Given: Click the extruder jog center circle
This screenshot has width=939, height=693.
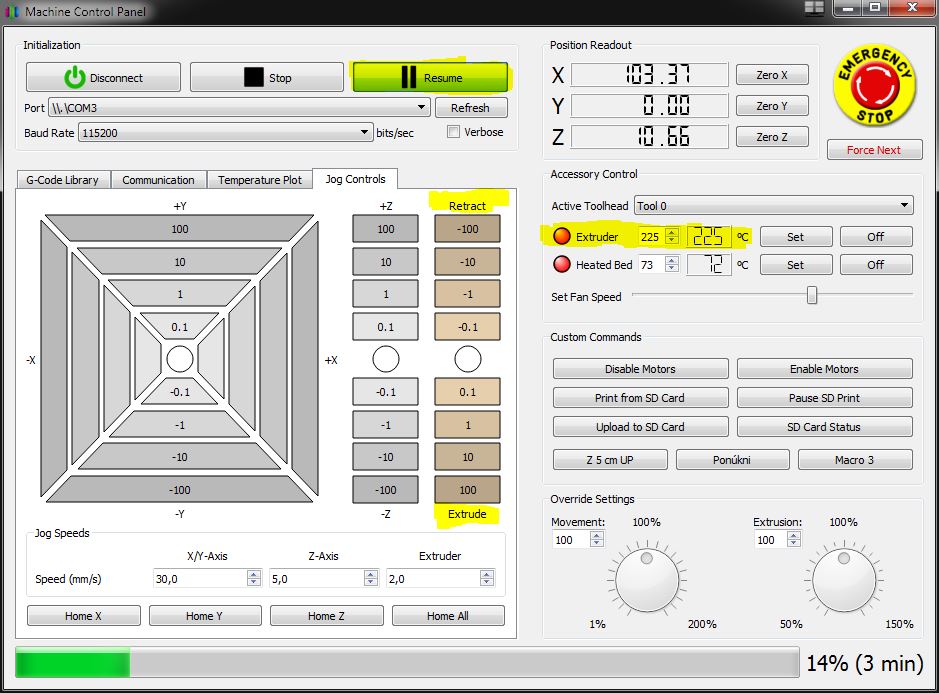Looking at the screenshot, I should pyautogui.click(x=467, y=359).
